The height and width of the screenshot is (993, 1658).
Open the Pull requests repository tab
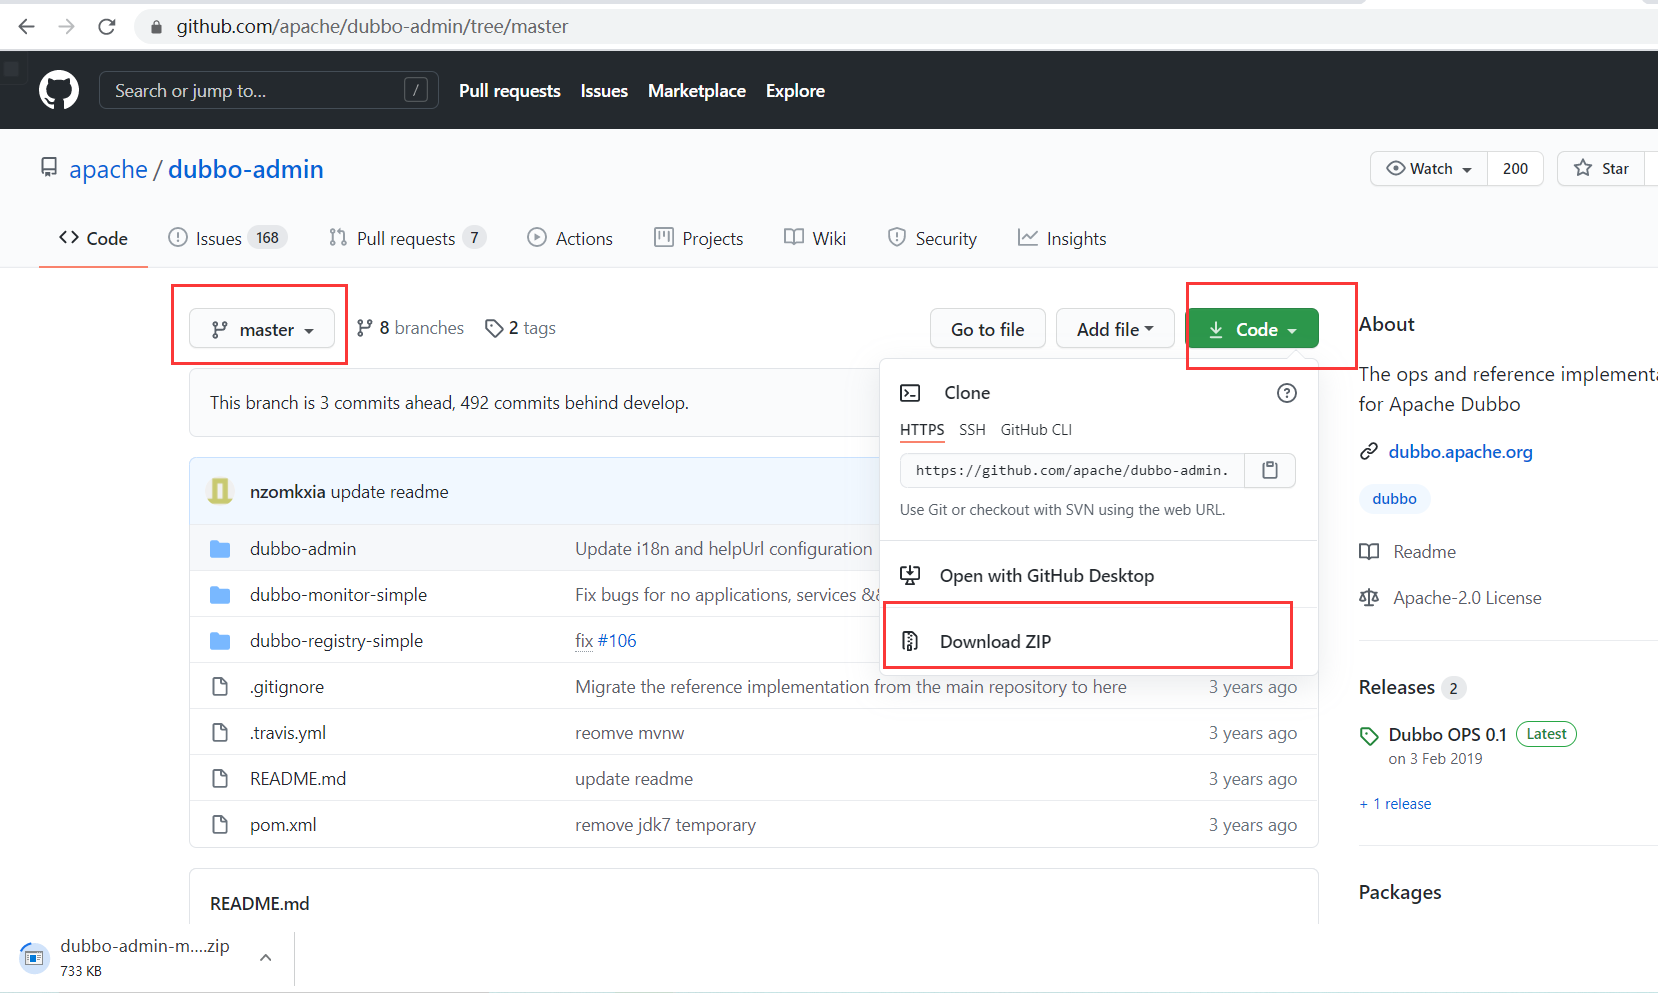click(x=407, y=238)
